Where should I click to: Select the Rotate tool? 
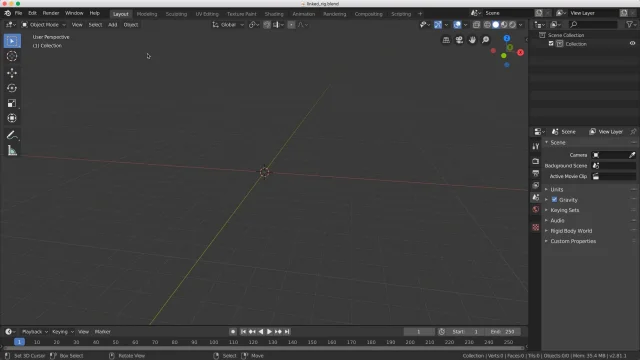click(x=12, y=88)
